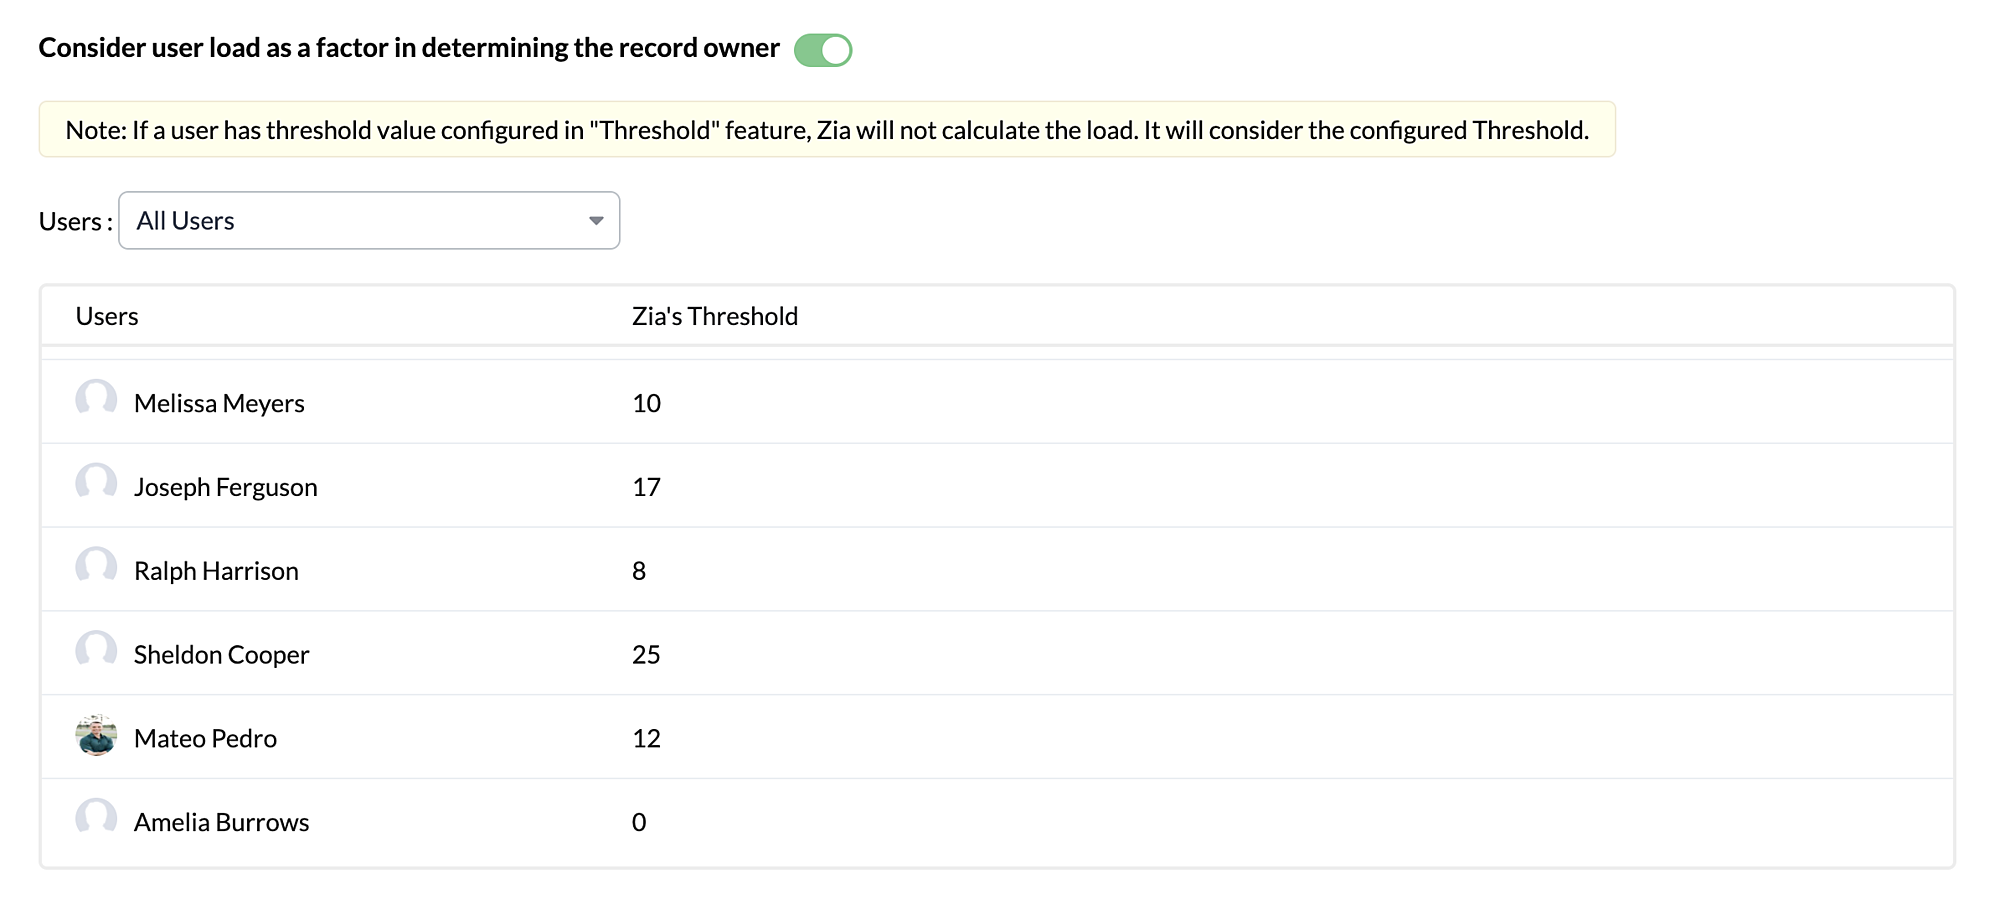
Task: Click the Zia's Threshold column header
Action: pos(715,317)
